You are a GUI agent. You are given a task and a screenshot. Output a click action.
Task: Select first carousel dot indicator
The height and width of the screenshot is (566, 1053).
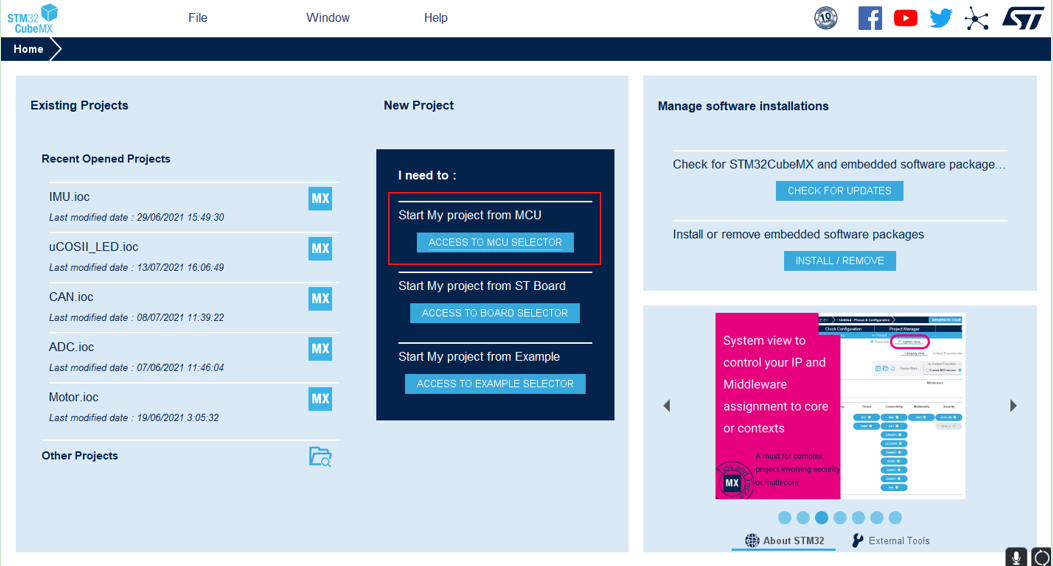point(784,518)
